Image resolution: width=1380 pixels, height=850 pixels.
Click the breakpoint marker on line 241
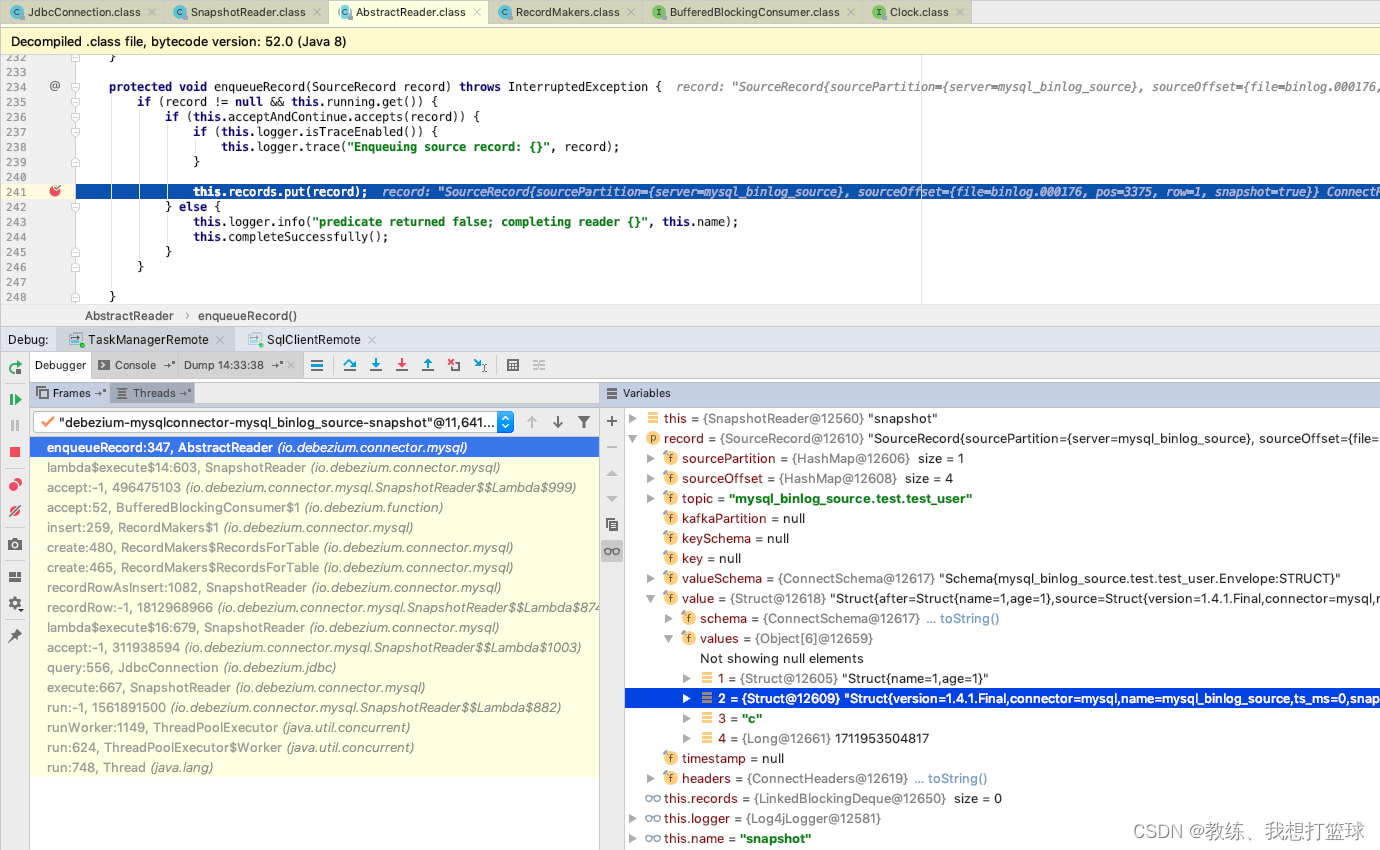point(56,191)
